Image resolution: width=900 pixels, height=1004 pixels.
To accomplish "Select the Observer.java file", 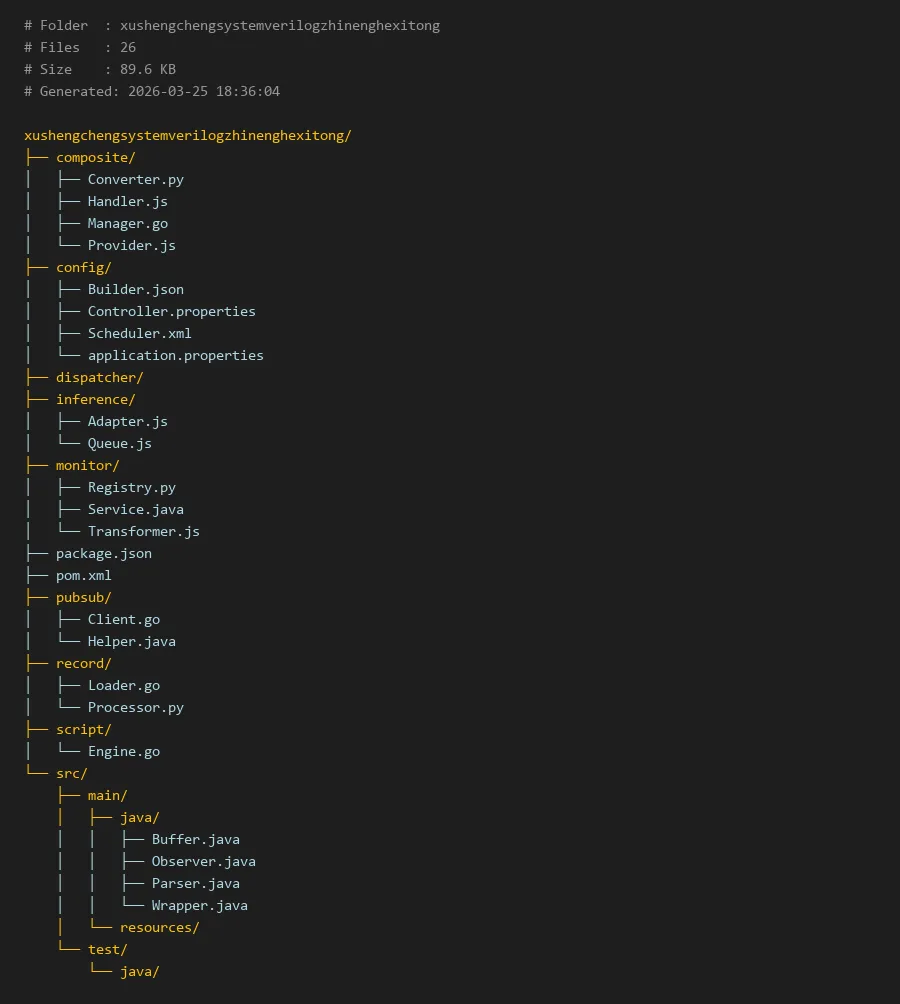I will coord(203,861).
